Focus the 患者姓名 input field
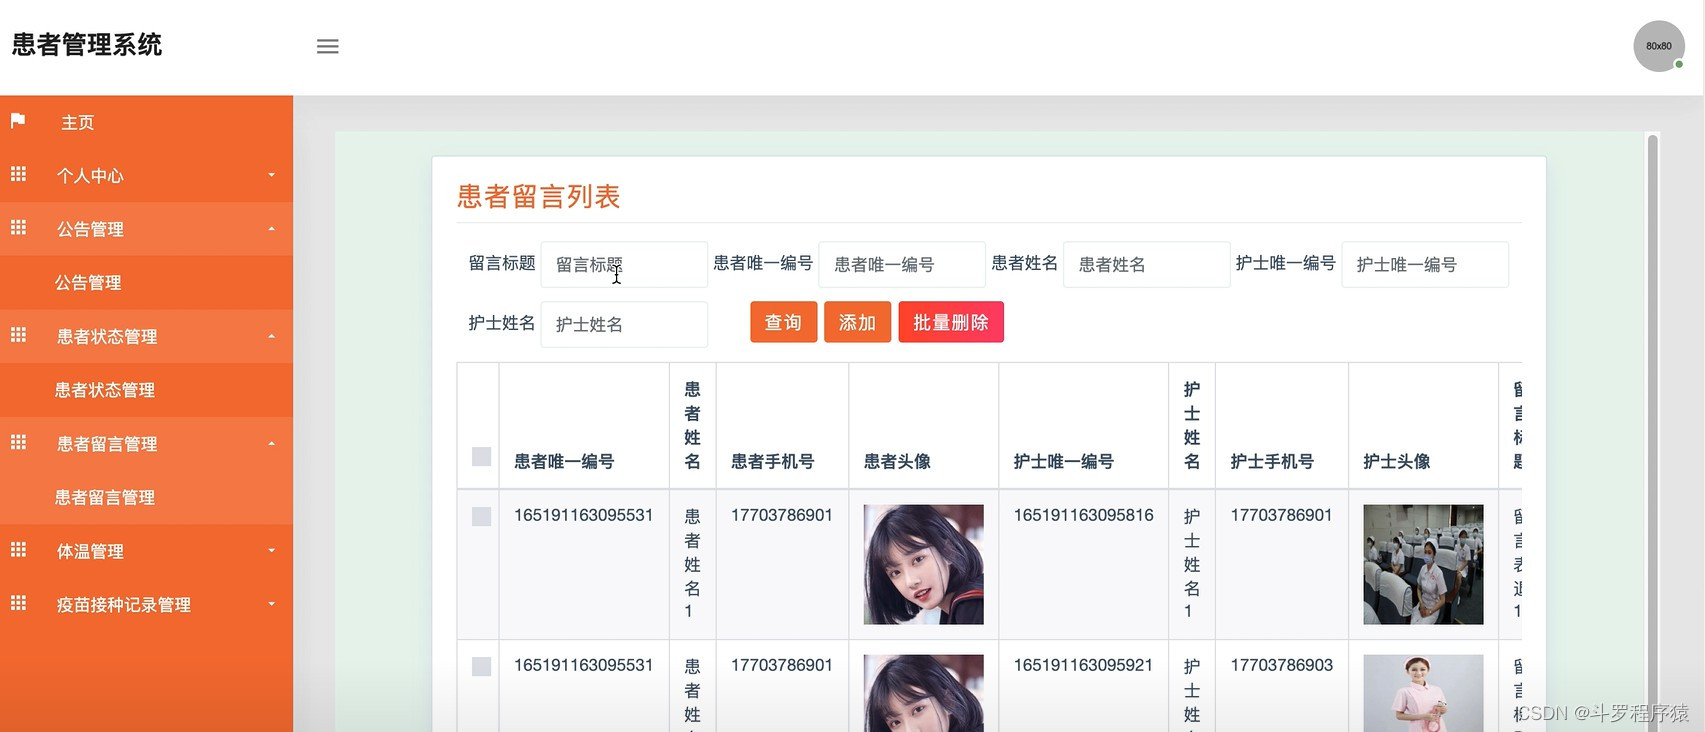Screen dimensions: 1705x732 1146,264
